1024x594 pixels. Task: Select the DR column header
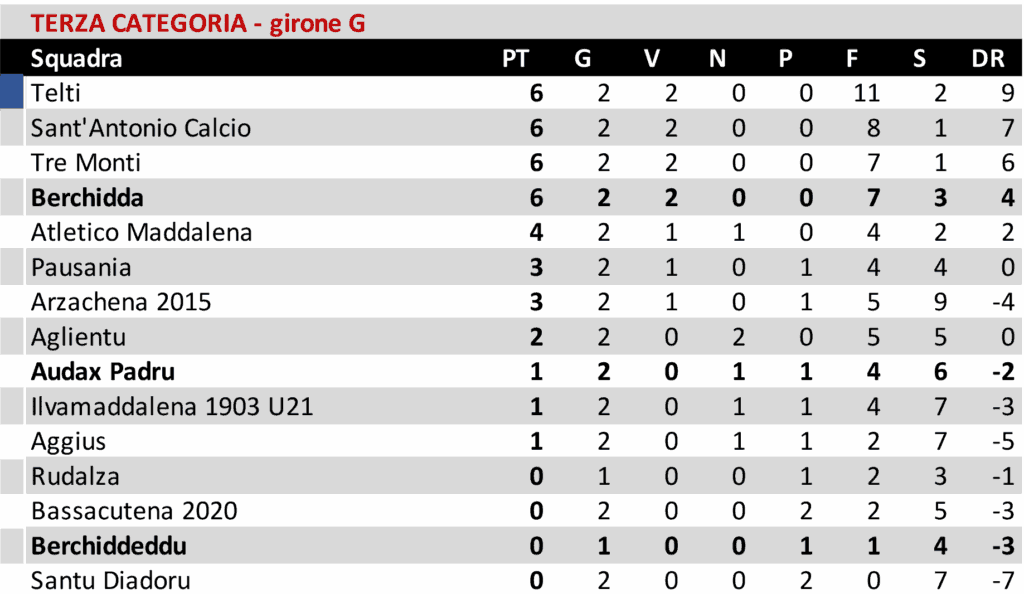point(988,58)
